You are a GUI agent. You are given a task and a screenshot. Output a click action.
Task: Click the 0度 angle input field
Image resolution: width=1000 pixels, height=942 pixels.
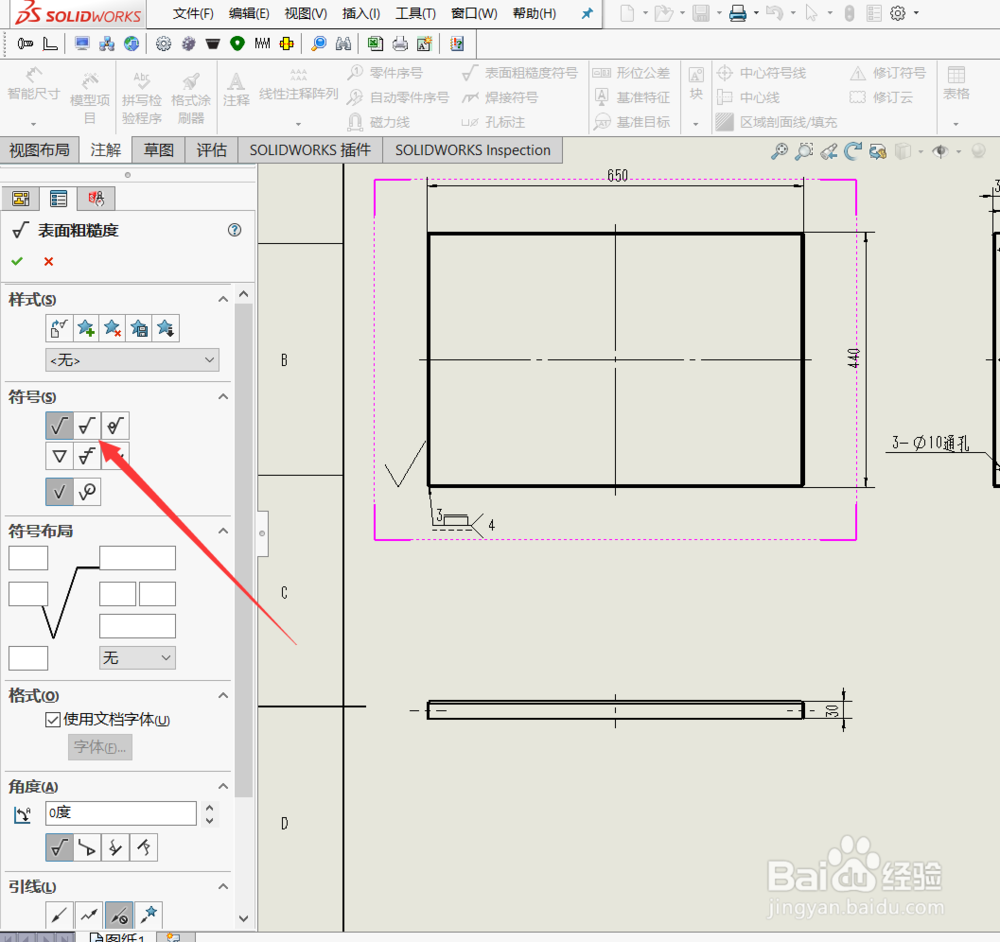(x=121, y=813)
